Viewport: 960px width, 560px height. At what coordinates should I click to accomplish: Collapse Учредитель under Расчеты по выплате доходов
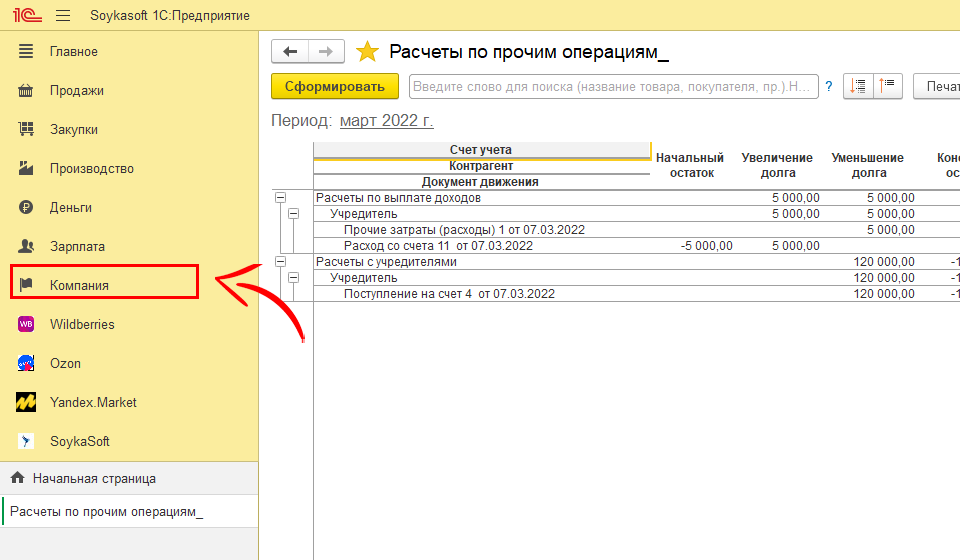293,214
